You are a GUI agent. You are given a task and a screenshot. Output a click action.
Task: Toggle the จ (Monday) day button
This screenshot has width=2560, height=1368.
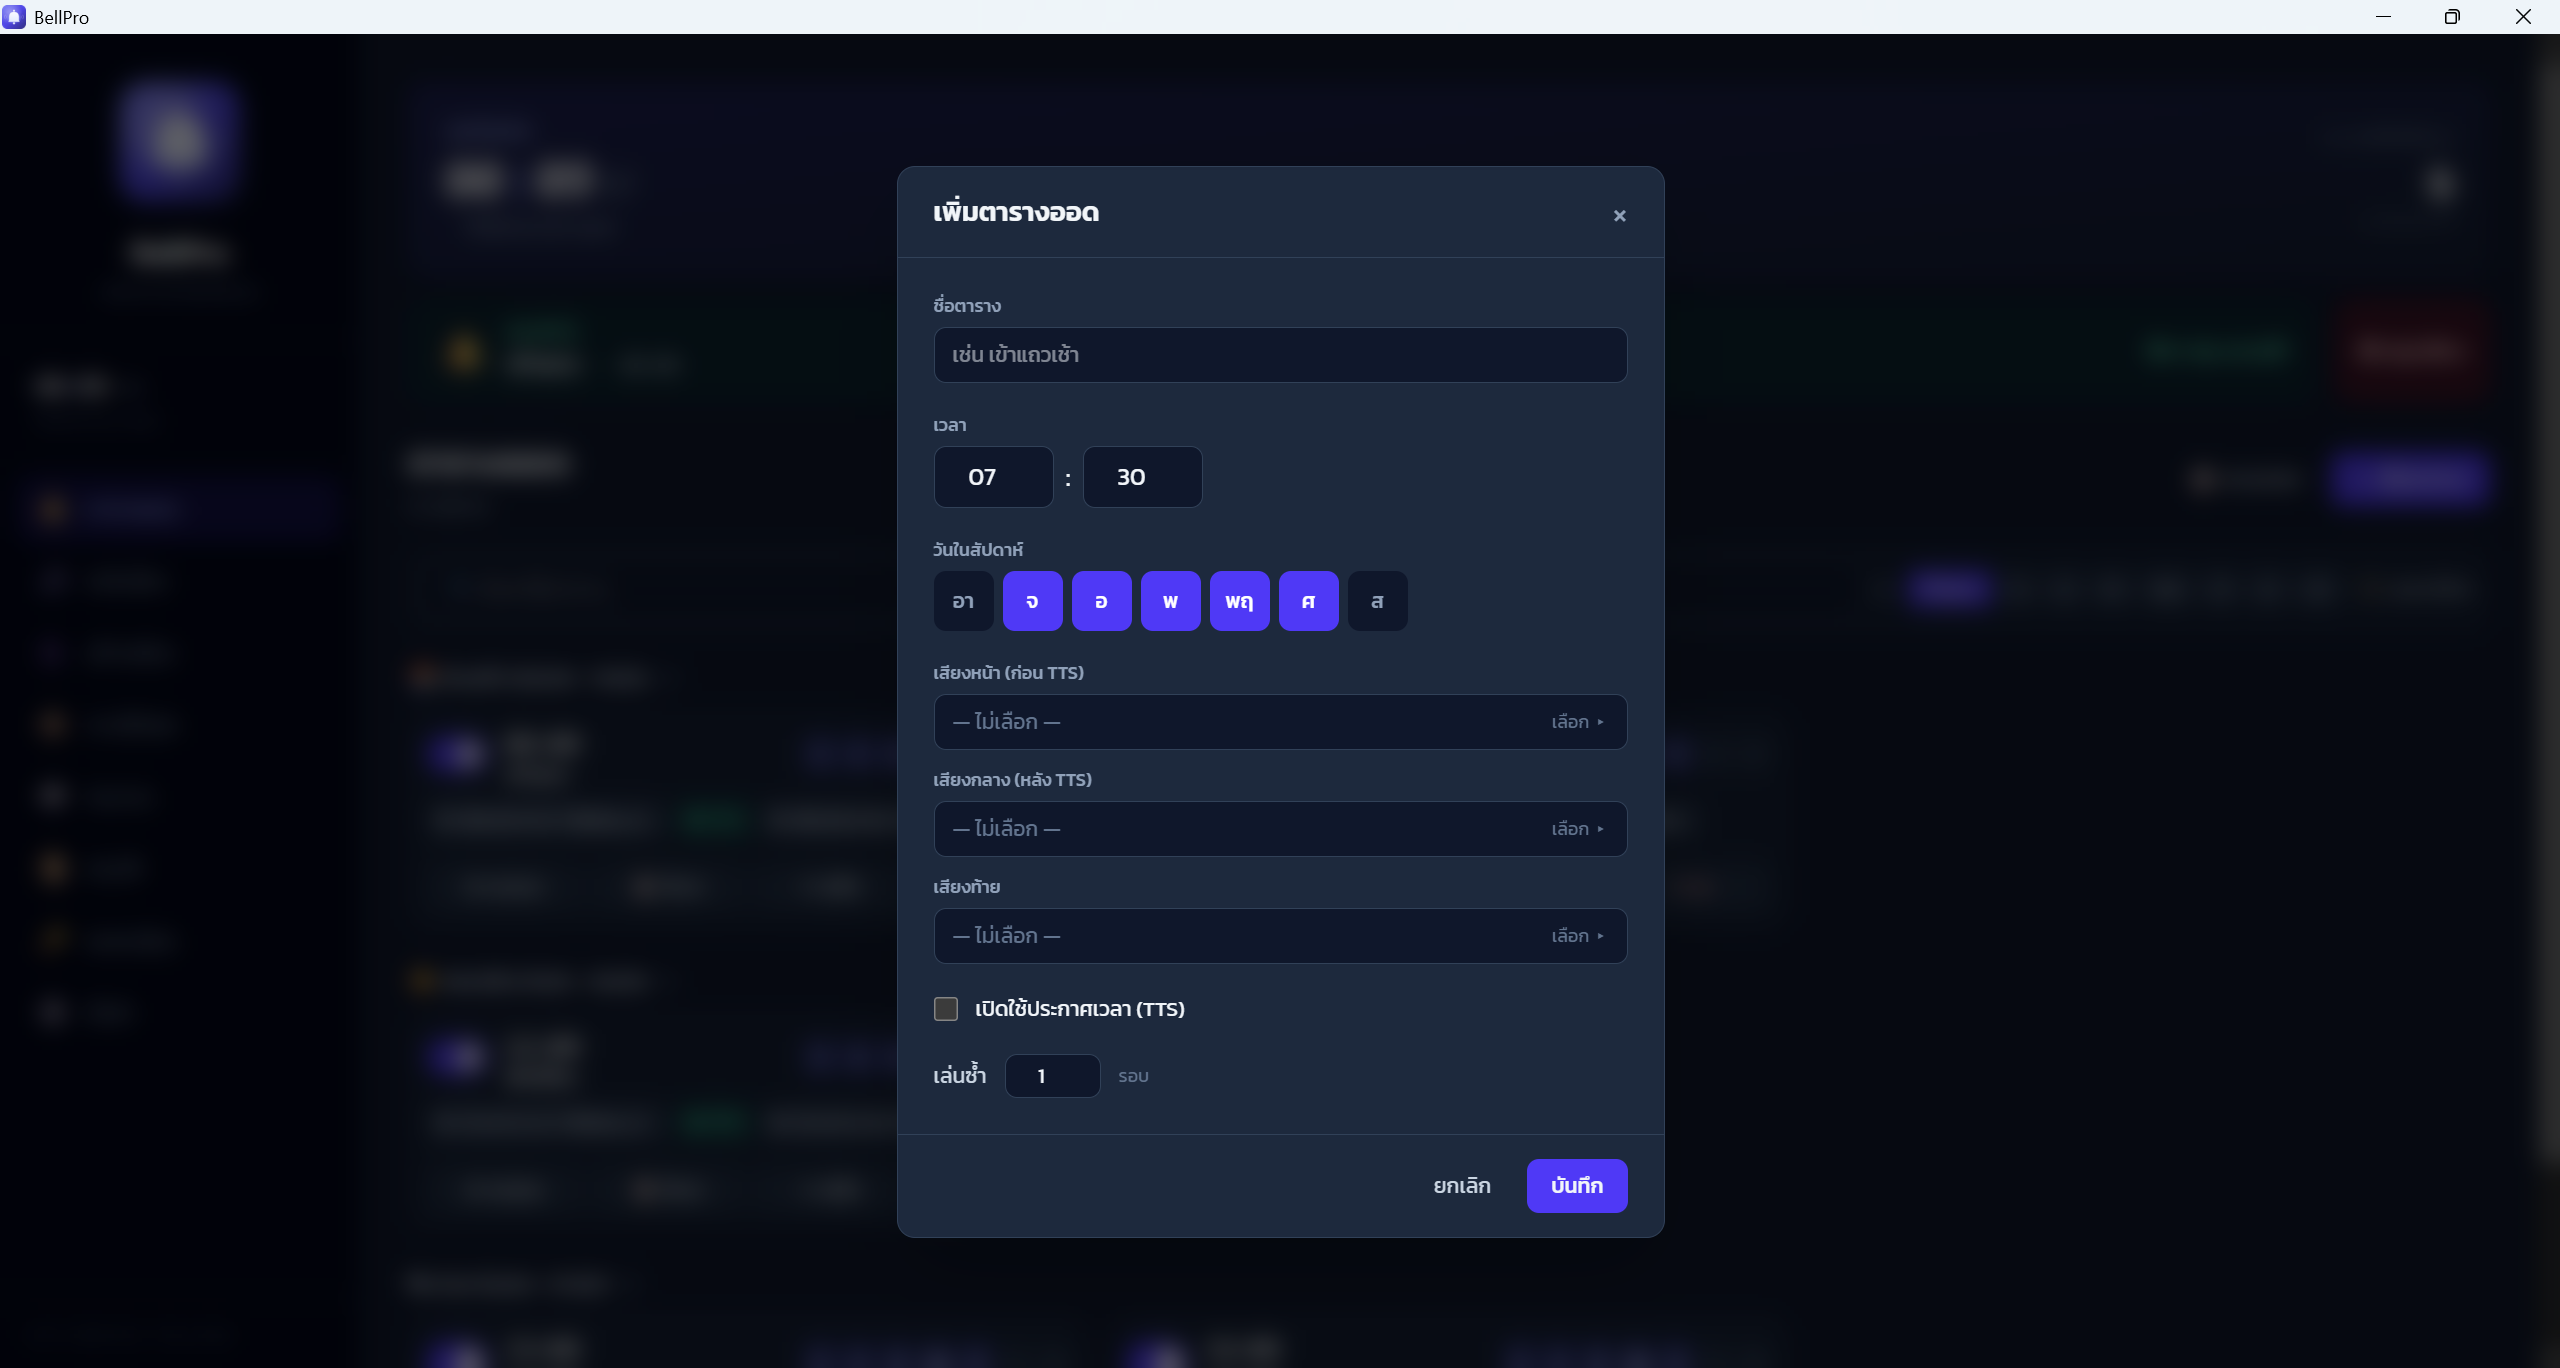click(1032, 601)
